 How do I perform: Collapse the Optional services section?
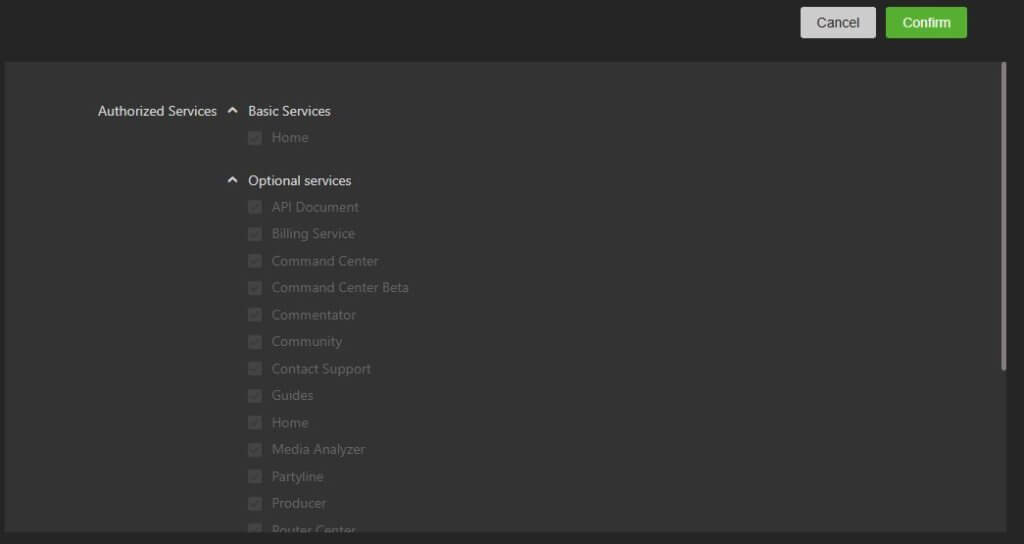[233, 181]
